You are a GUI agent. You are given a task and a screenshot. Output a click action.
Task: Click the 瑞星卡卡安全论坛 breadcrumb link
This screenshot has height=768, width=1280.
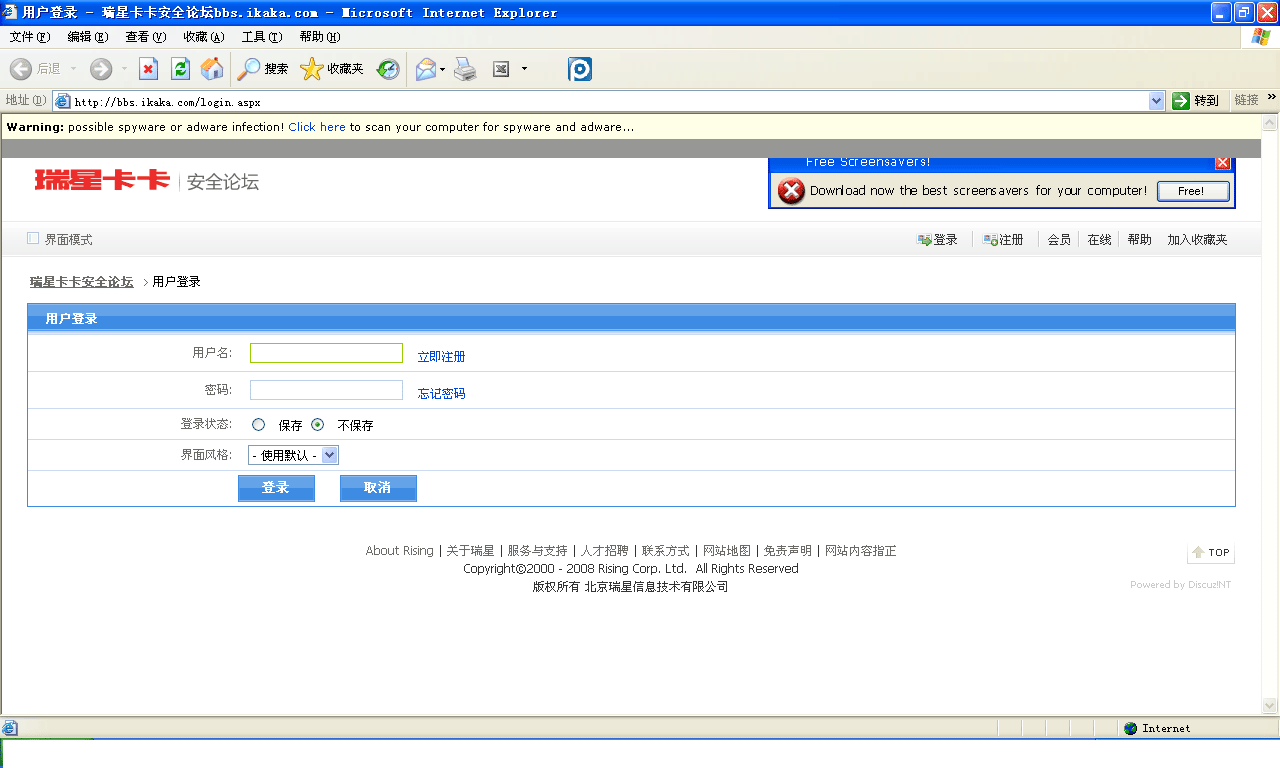click(82, 282)
